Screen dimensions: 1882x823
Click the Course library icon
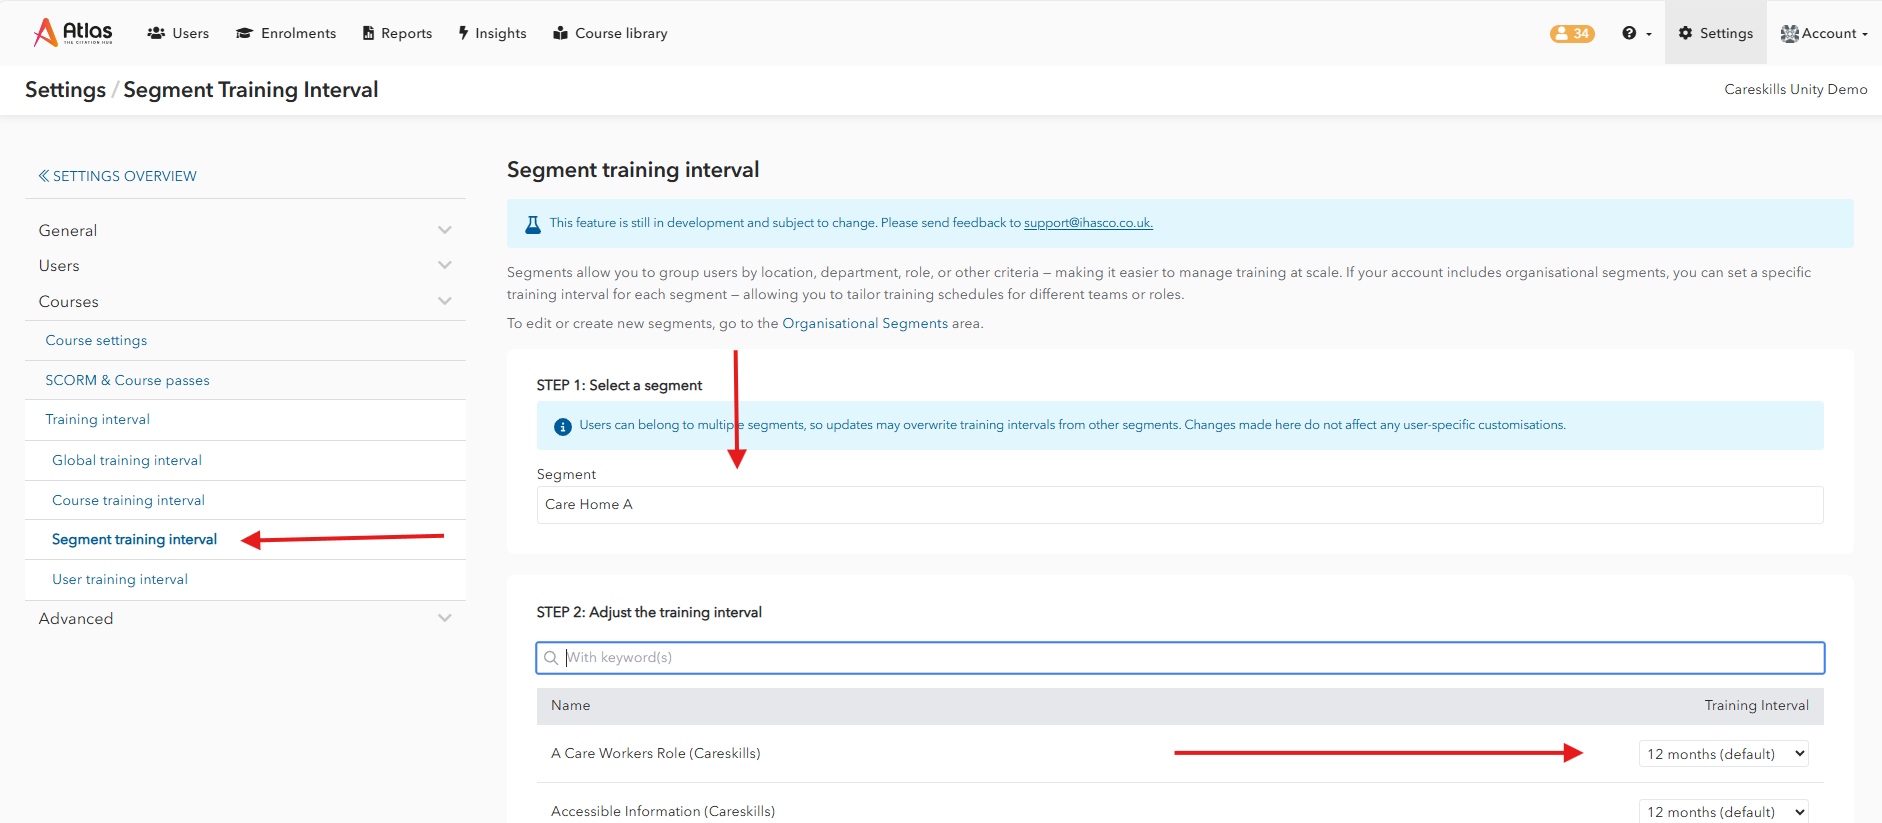click(561, 33)
